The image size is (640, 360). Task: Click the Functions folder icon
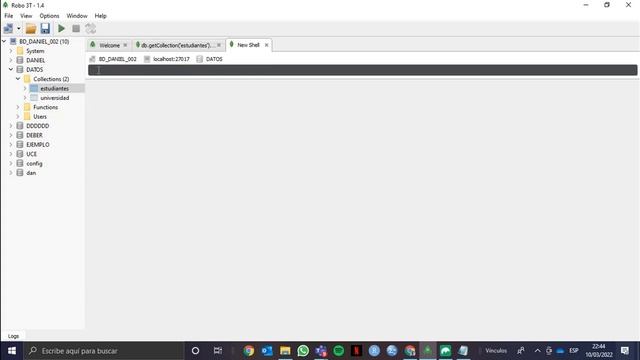pos(27,107)
